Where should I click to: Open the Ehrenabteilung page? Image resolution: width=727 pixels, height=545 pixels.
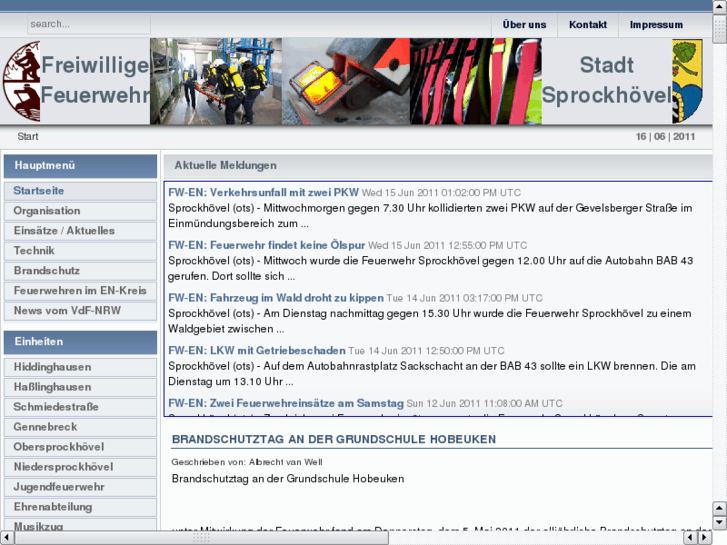tap(80, 507)
